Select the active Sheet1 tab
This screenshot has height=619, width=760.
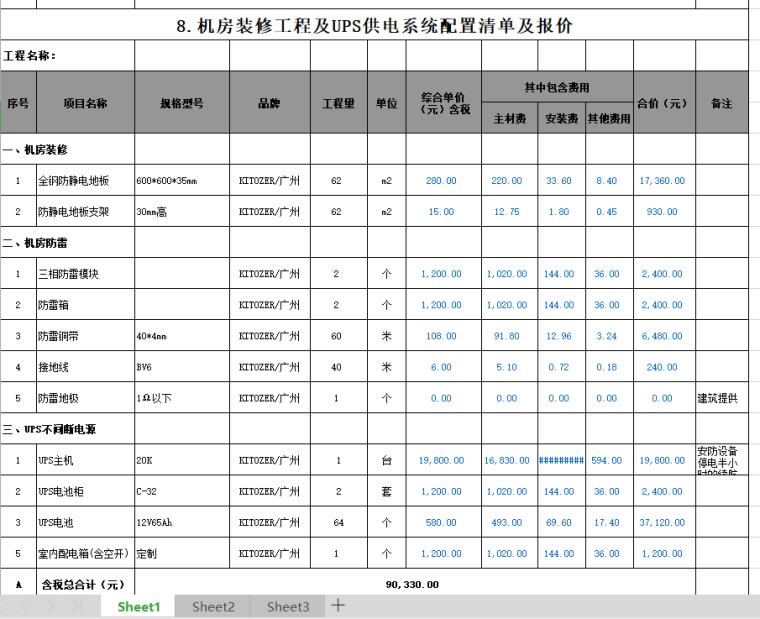coord(138,606)
